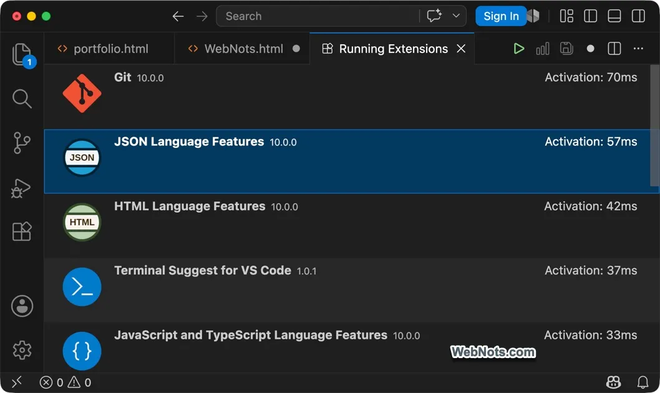Switch to the WebNots.html tab

[242, 49]
